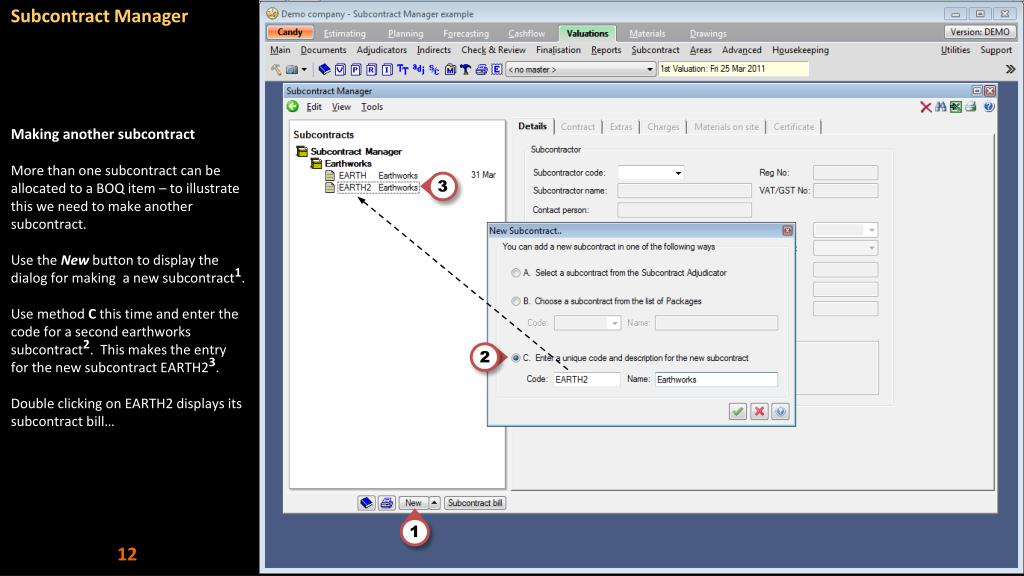Open the no master dropdown
Screen dimensions: 1024x576
649,69
